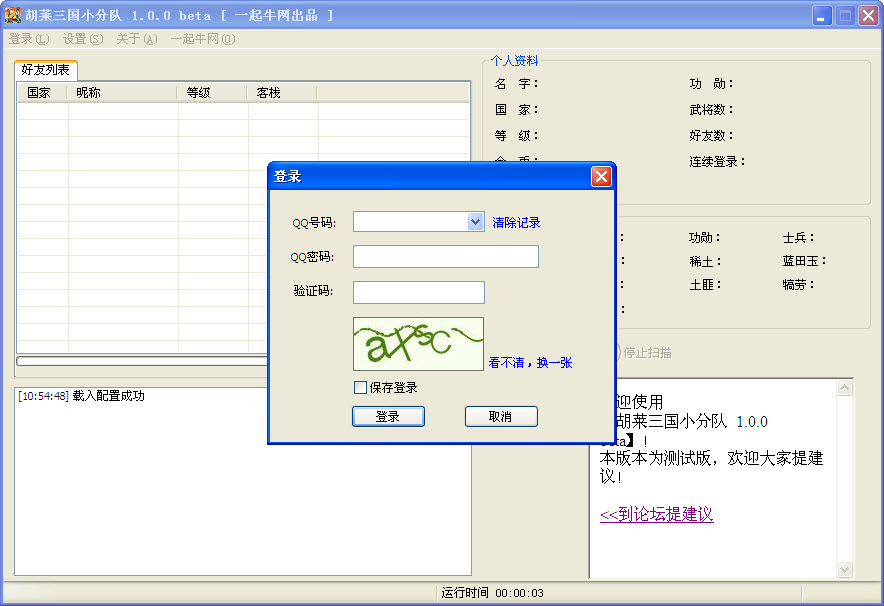This screenshot has height=606, width=884.
Task: Click the 士兵 label
Action: pos(798,238)
